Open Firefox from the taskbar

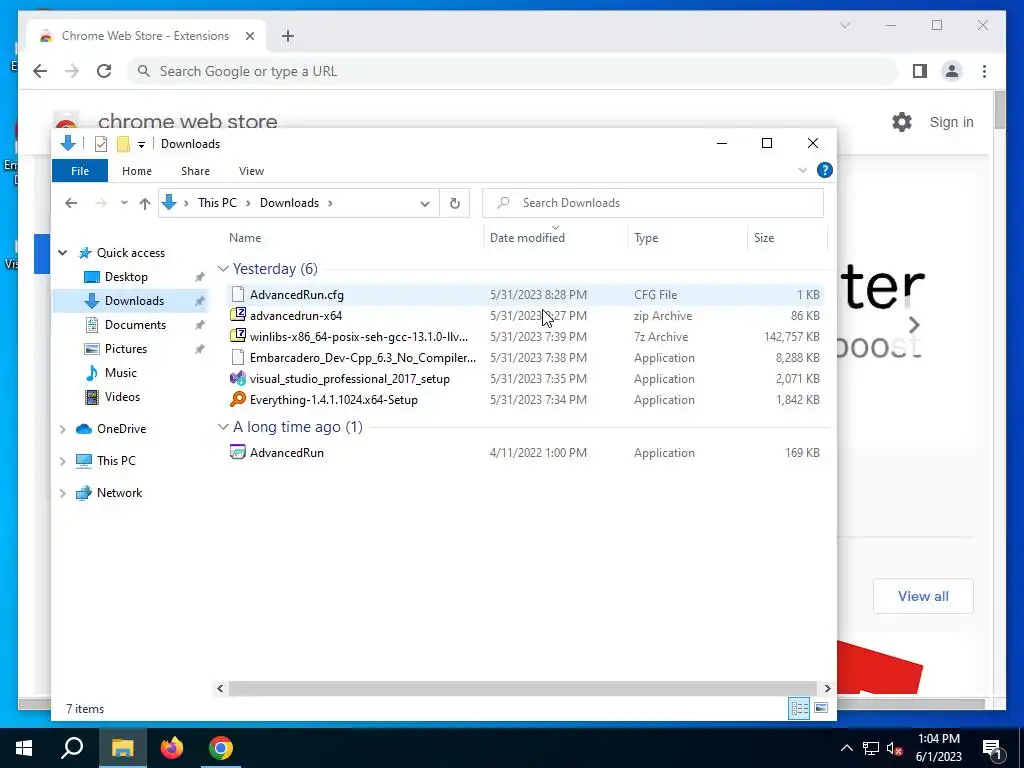172,748
